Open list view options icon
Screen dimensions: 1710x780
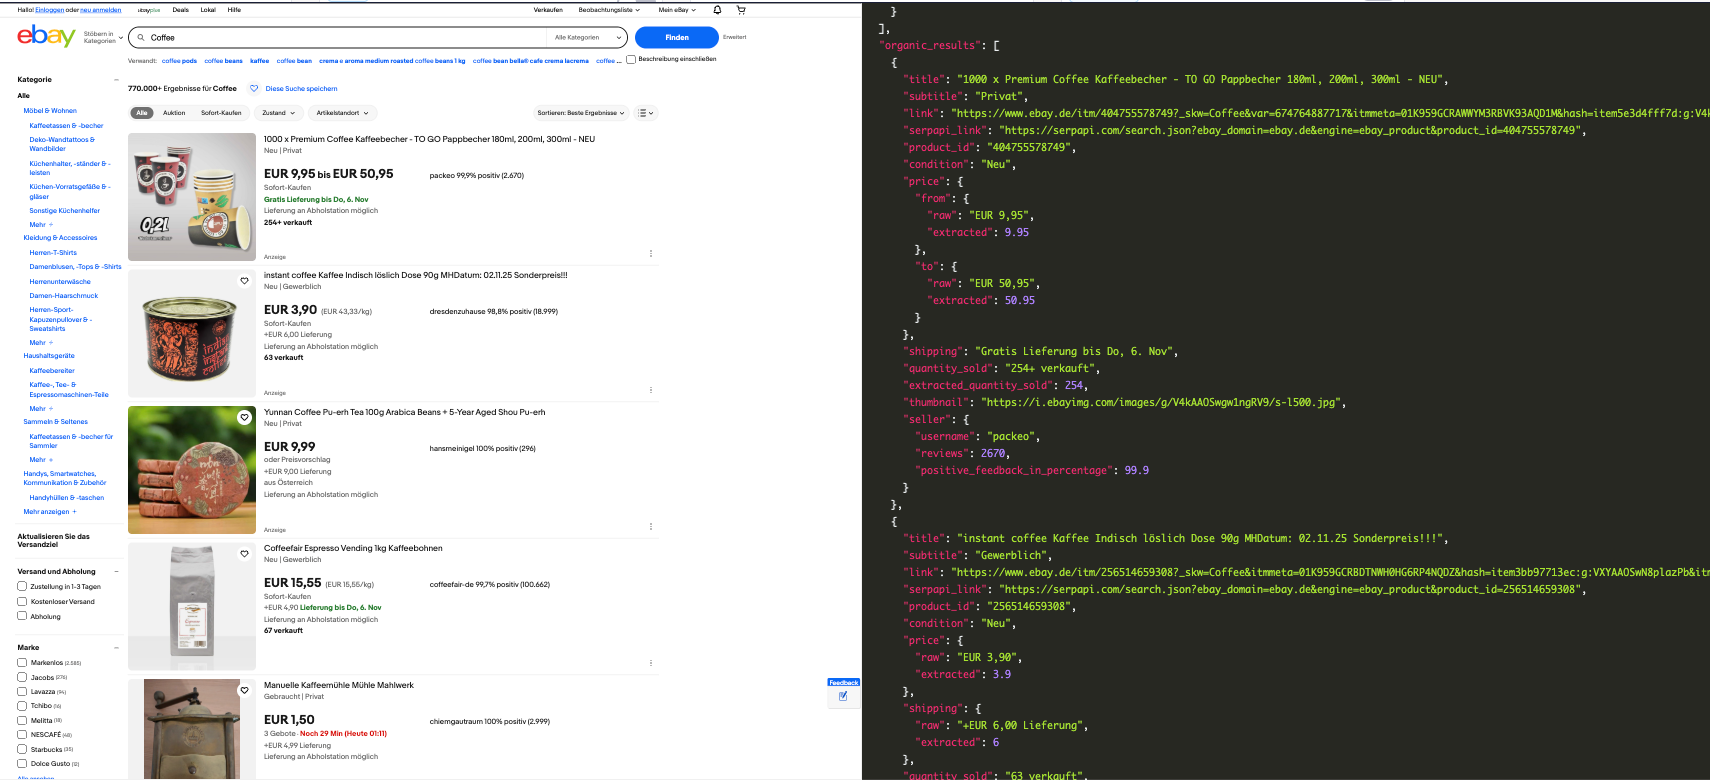pyautogui.click(x=646, y=113)
